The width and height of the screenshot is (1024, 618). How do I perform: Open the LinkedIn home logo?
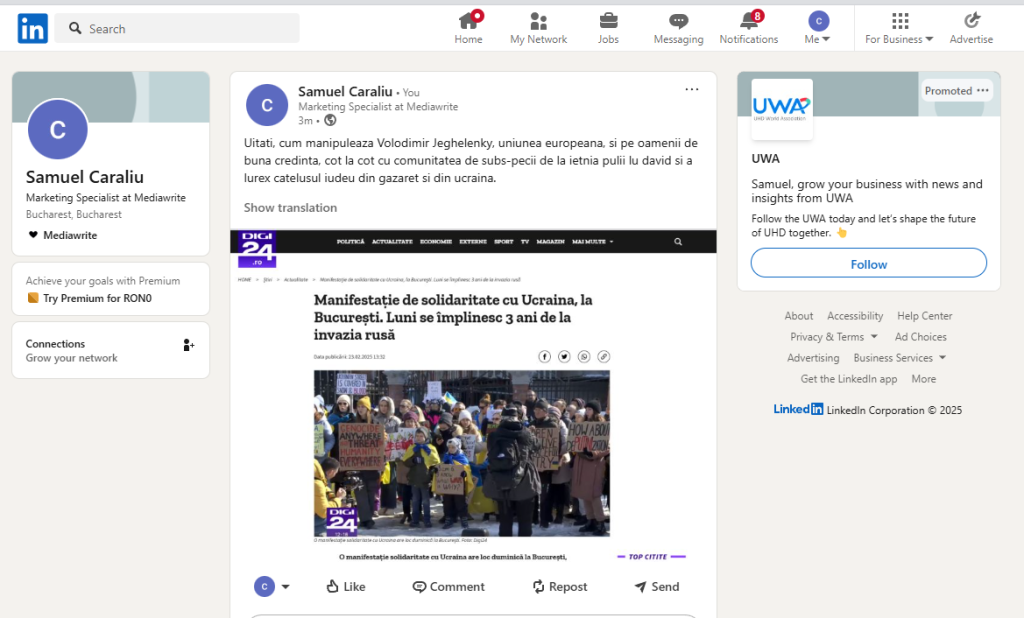click(x=33, y=29)
